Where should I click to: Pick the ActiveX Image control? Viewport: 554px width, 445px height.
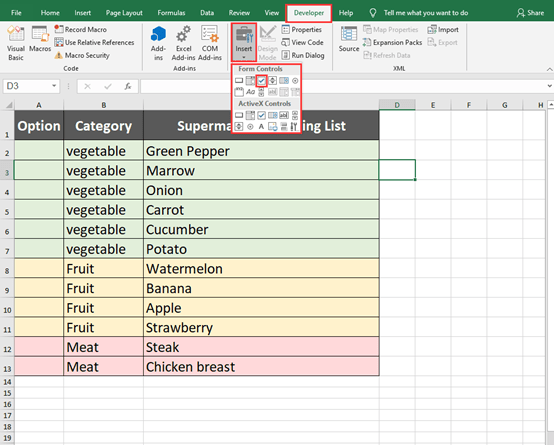pos(273,127)
